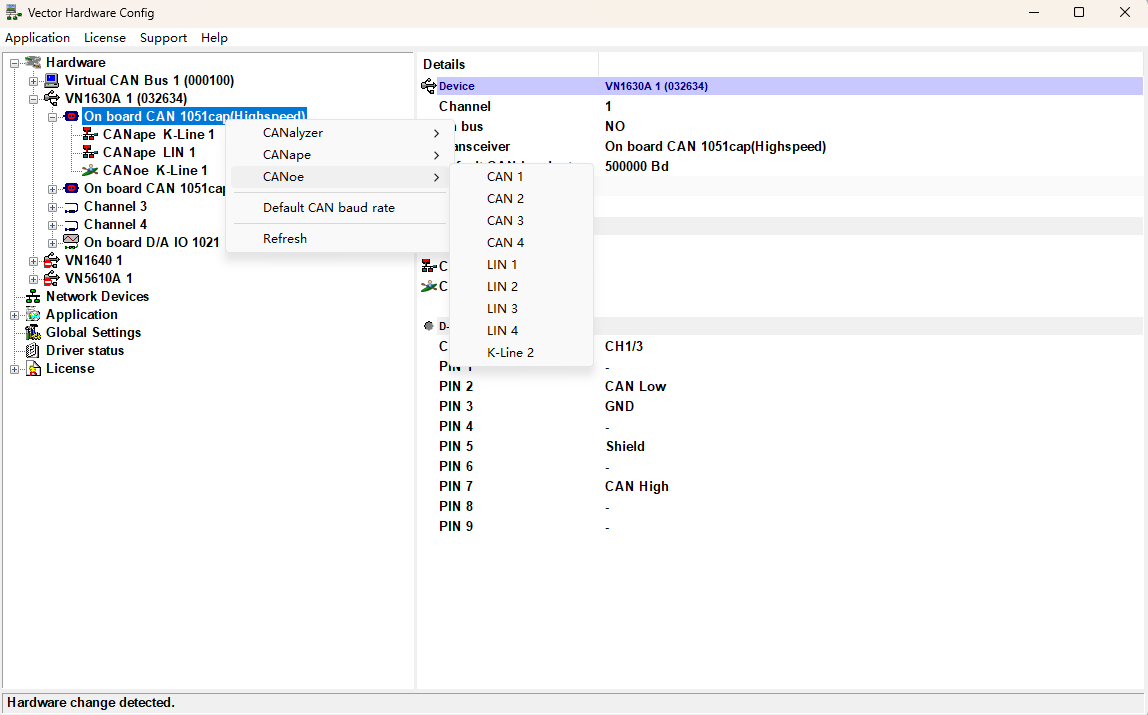Image resolution: width=1148 pixels, height=715 pixels.
Task: Expand the VN5610A 1 node
Action: click(33, 280)
